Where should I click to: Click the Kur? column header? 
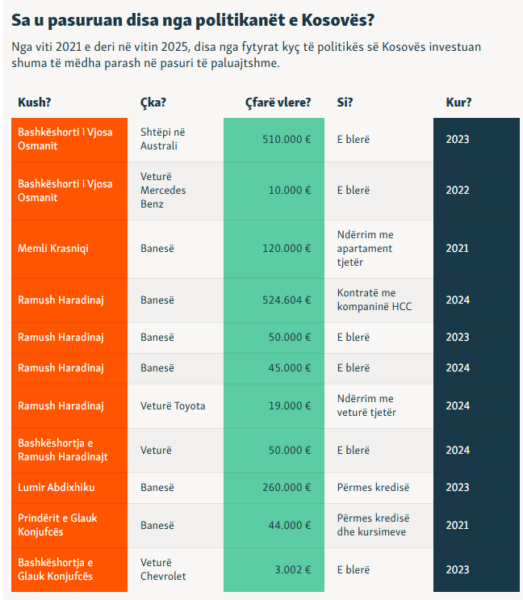(459, 102)
